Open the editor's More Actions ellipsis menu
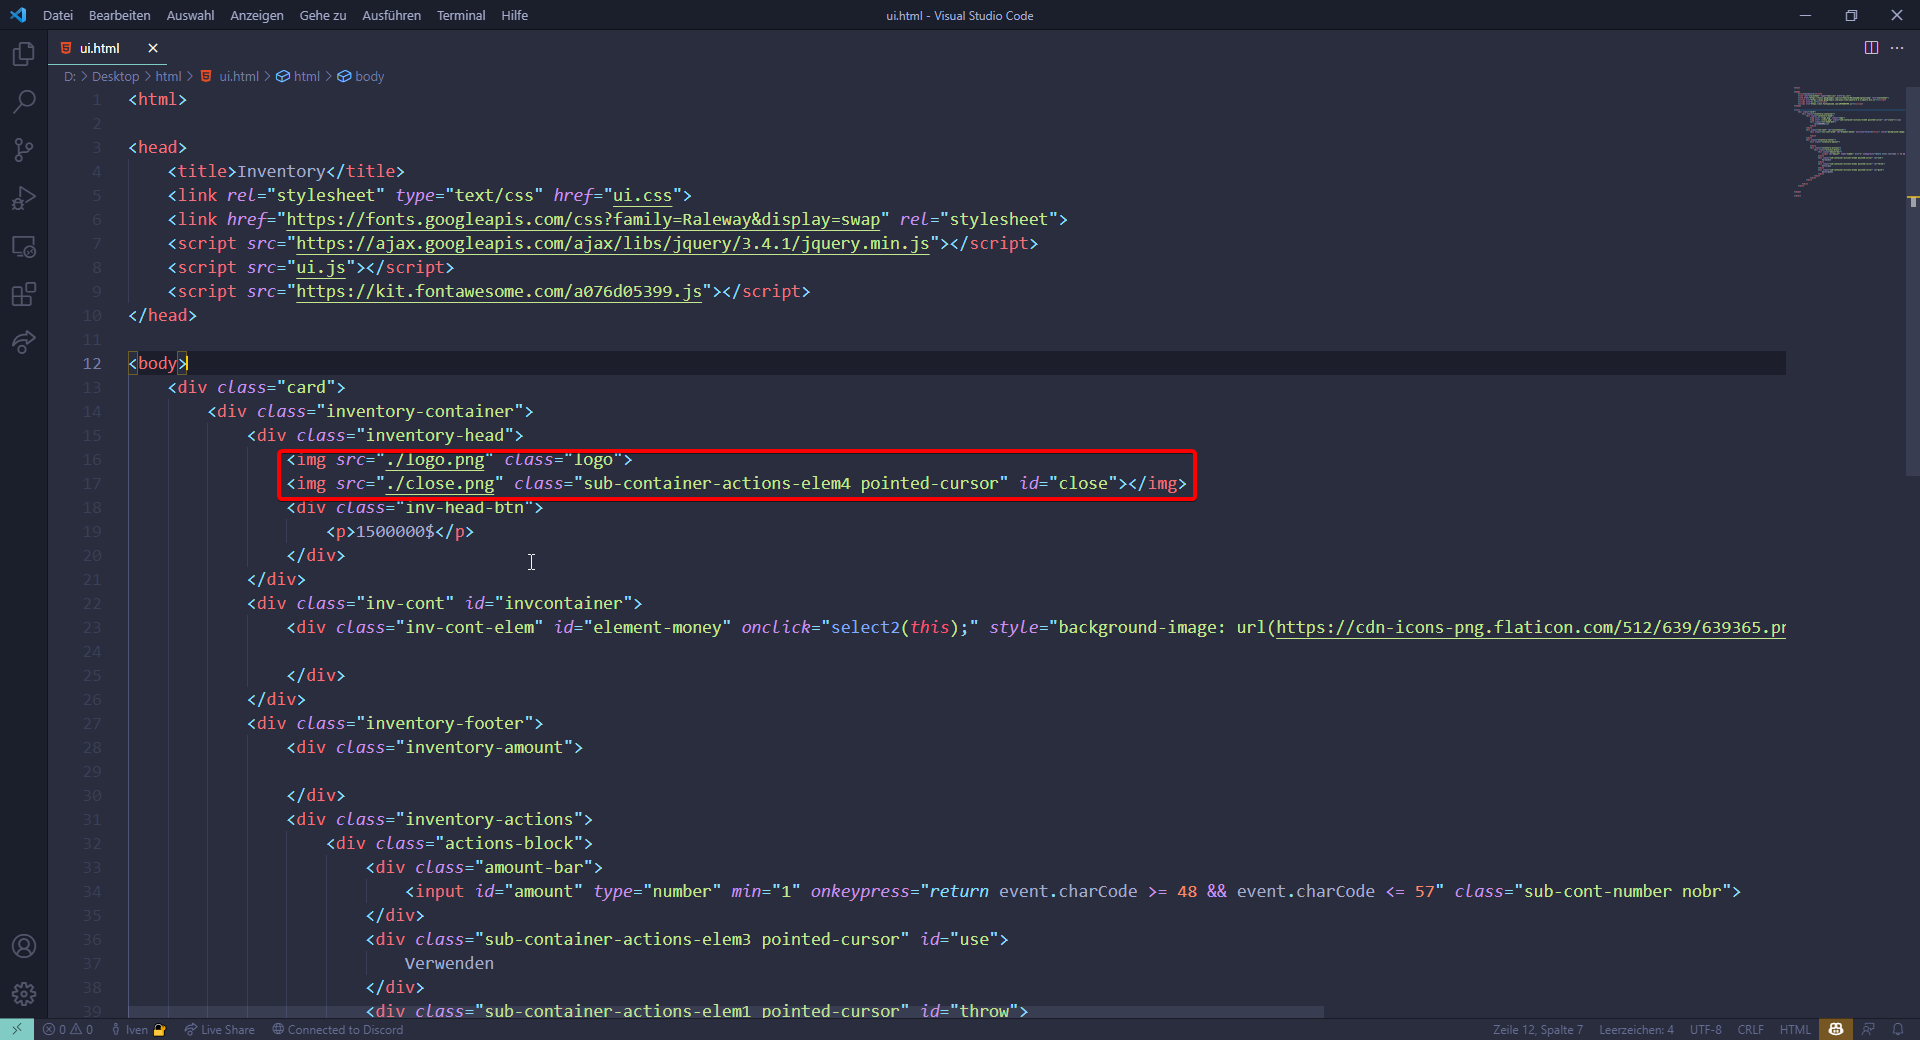Screen dimensions: 1920x1040 pyautogui.click(x=1897, y=48)
